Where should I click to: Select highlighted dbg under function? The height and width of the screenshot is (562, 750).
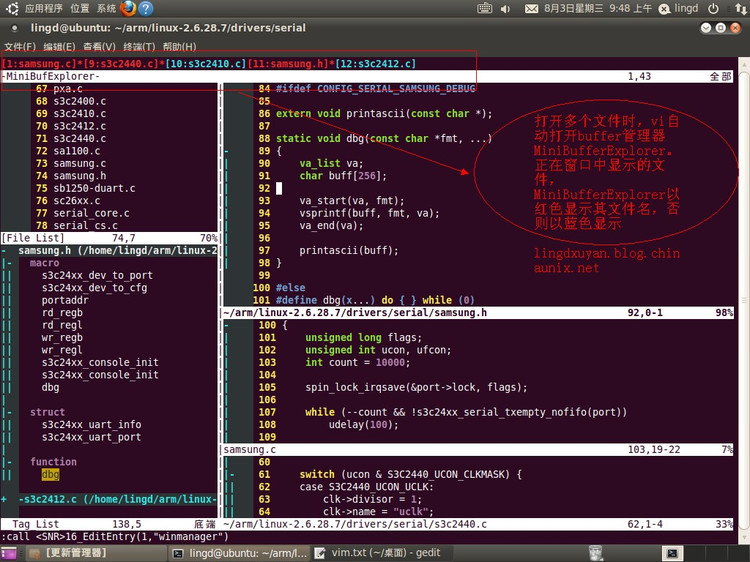tap(50, 474)
